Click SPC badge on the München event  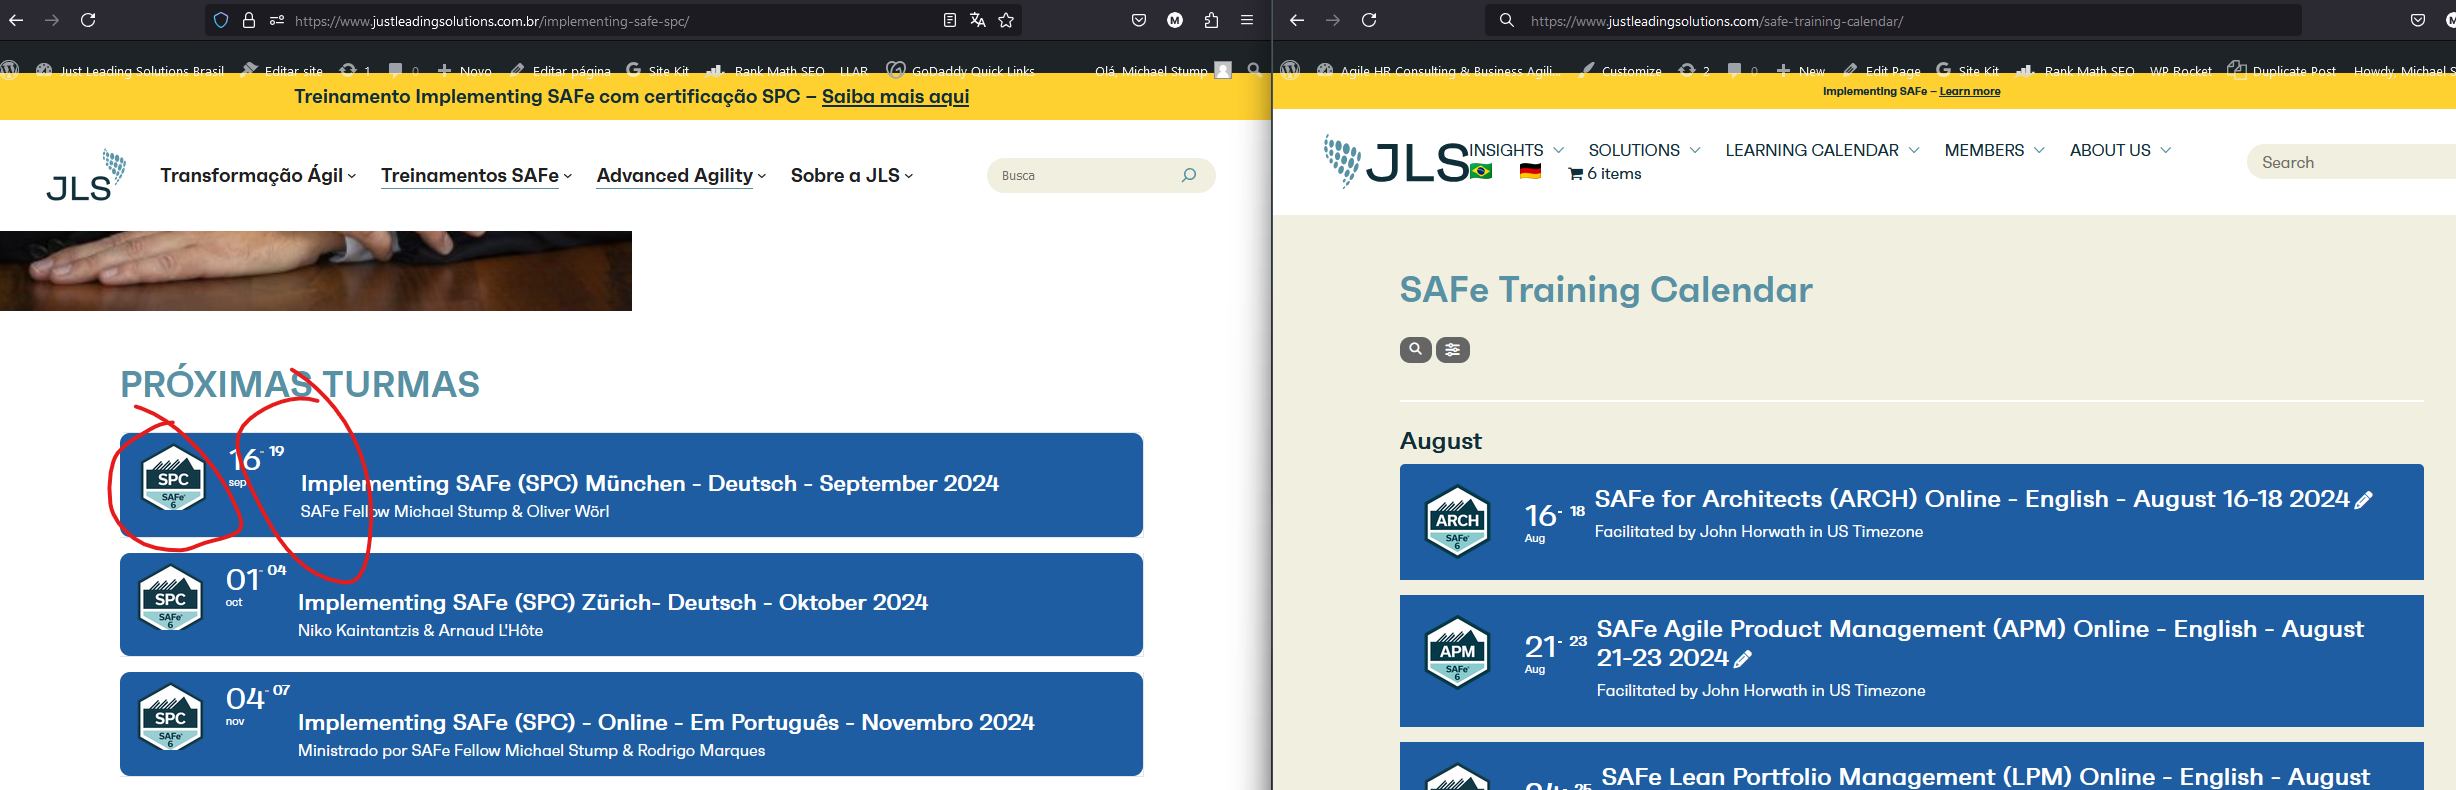[x=173, y=479]
